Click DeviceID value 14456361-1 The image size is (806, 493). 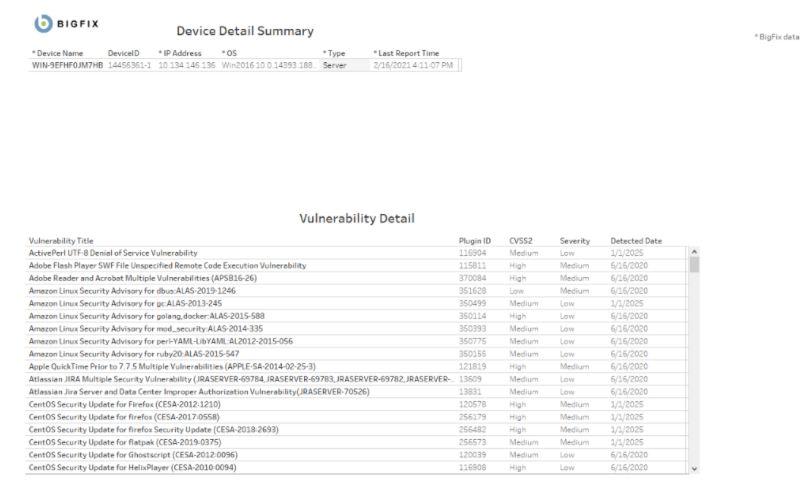point(130,65)
